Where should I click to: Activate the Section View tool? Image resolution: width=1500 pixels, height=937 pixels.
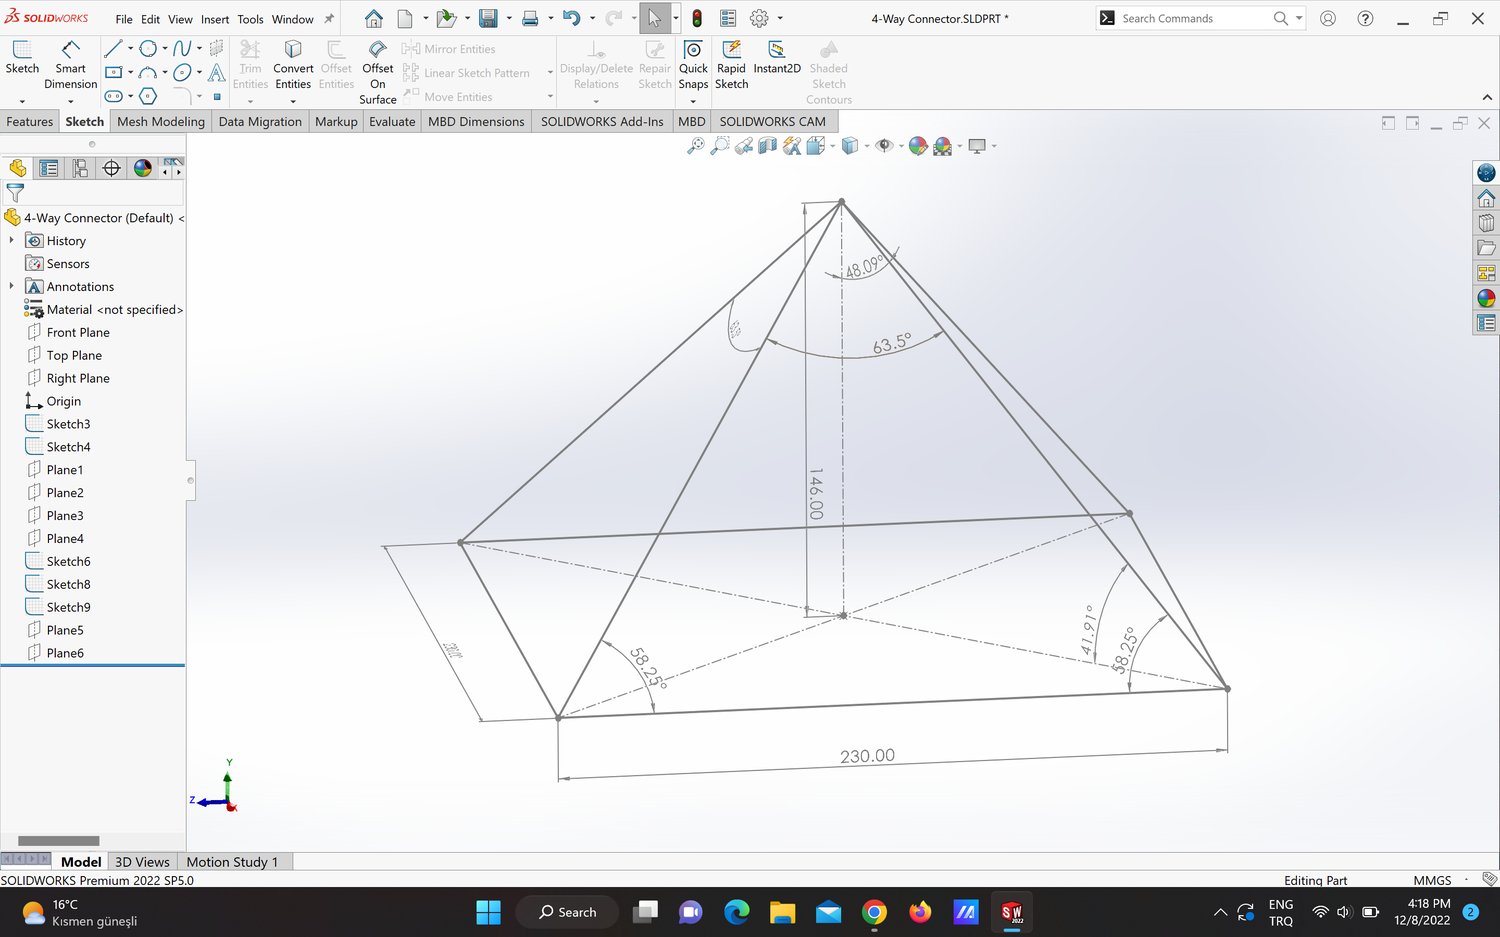tap(768, 146)
